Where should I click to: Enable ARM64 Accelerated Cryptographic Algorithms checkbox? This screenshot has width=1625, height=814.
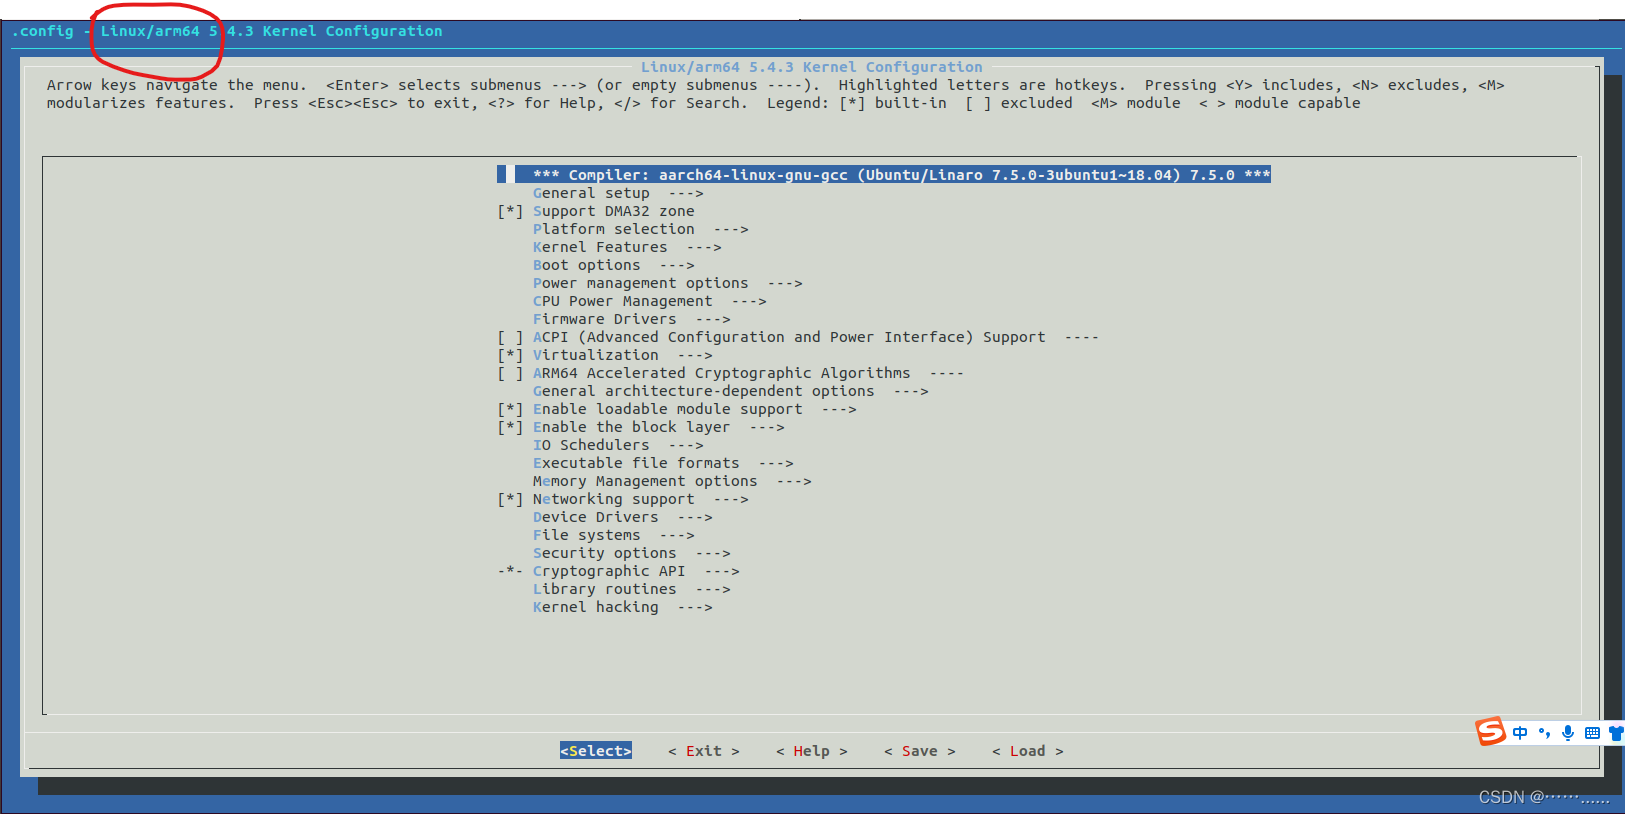(x=510, y=373)
